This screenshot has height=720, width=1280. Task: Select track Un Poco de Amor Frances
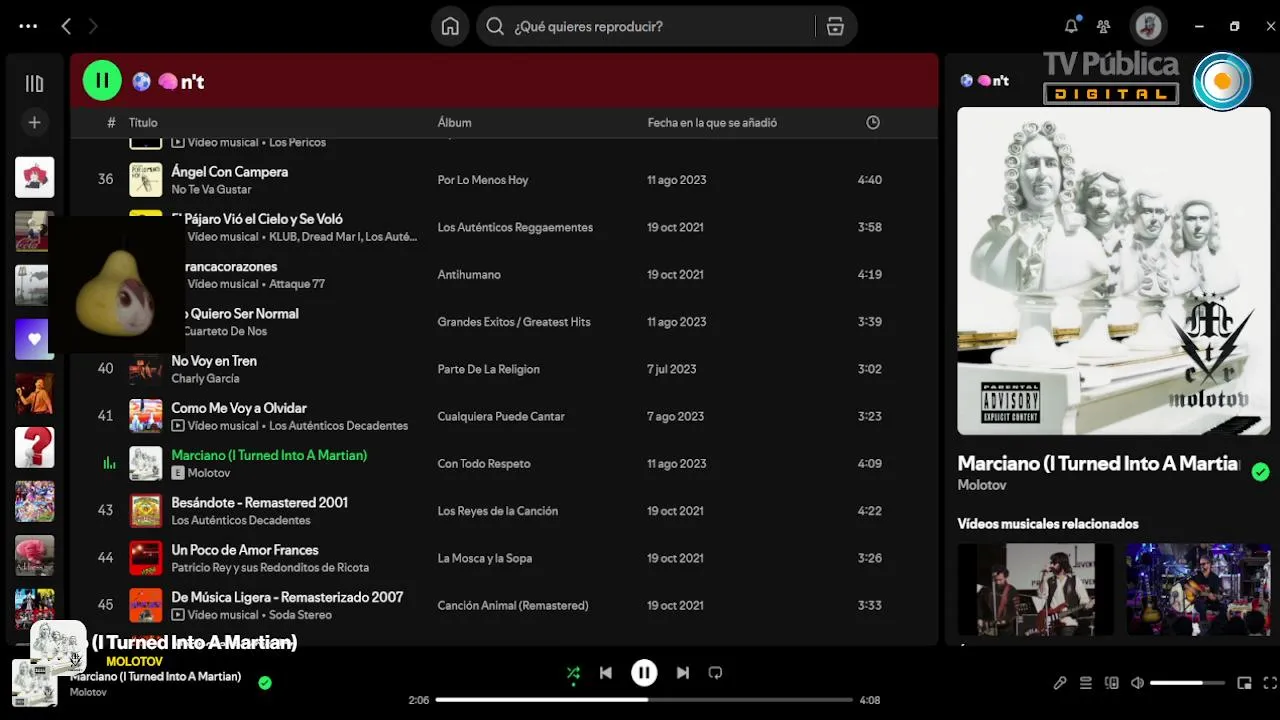(245, 550)
